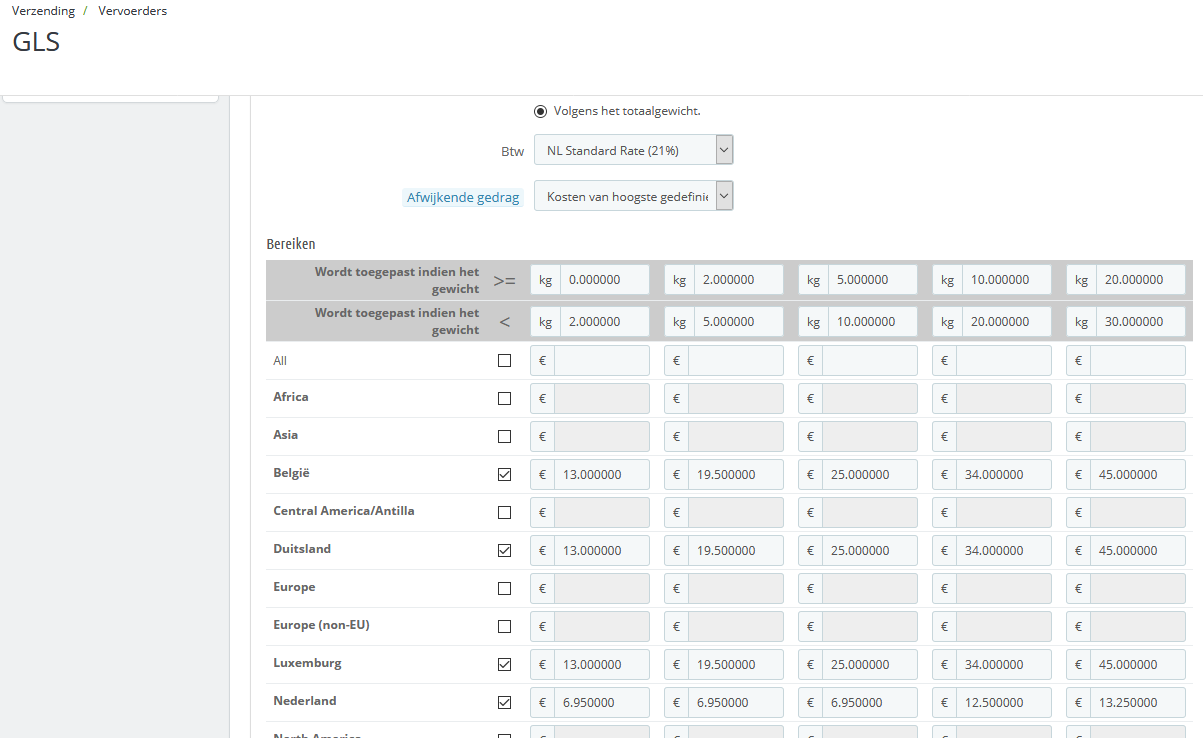The height and width of the screenshot is (738, 1203).
Task: Enable the Africa zone checkbox
Action: pyautogui.click(x=504, y=399)
